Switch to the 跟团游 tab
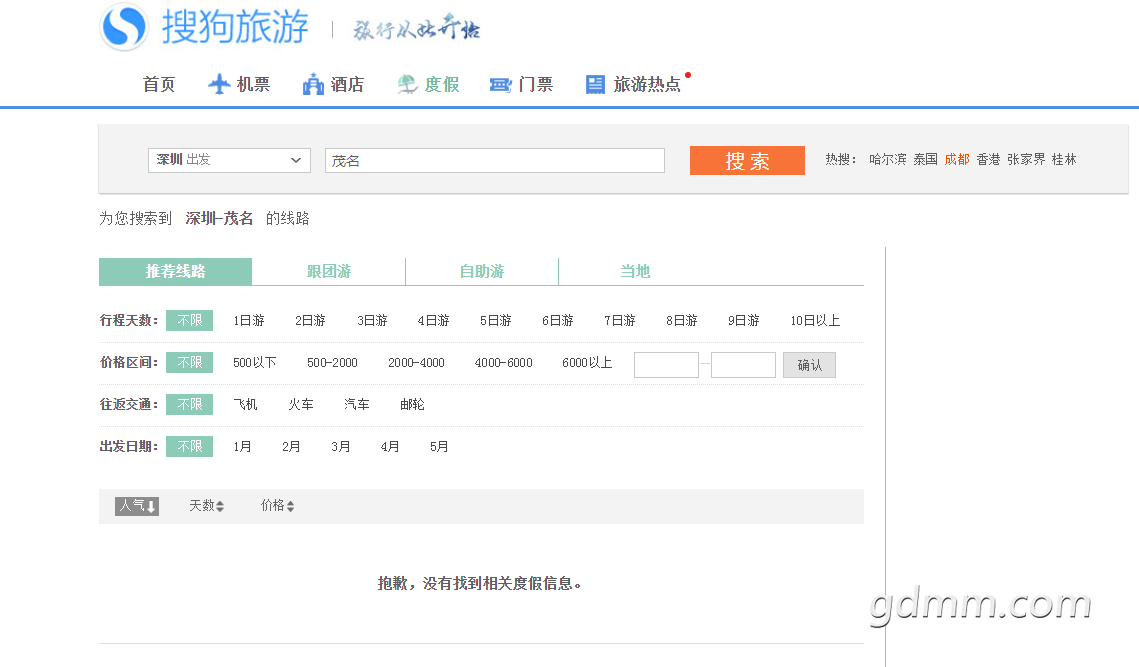Image resolution: width=1139 pixels, height=667 pixels. [x=329, y=272]
